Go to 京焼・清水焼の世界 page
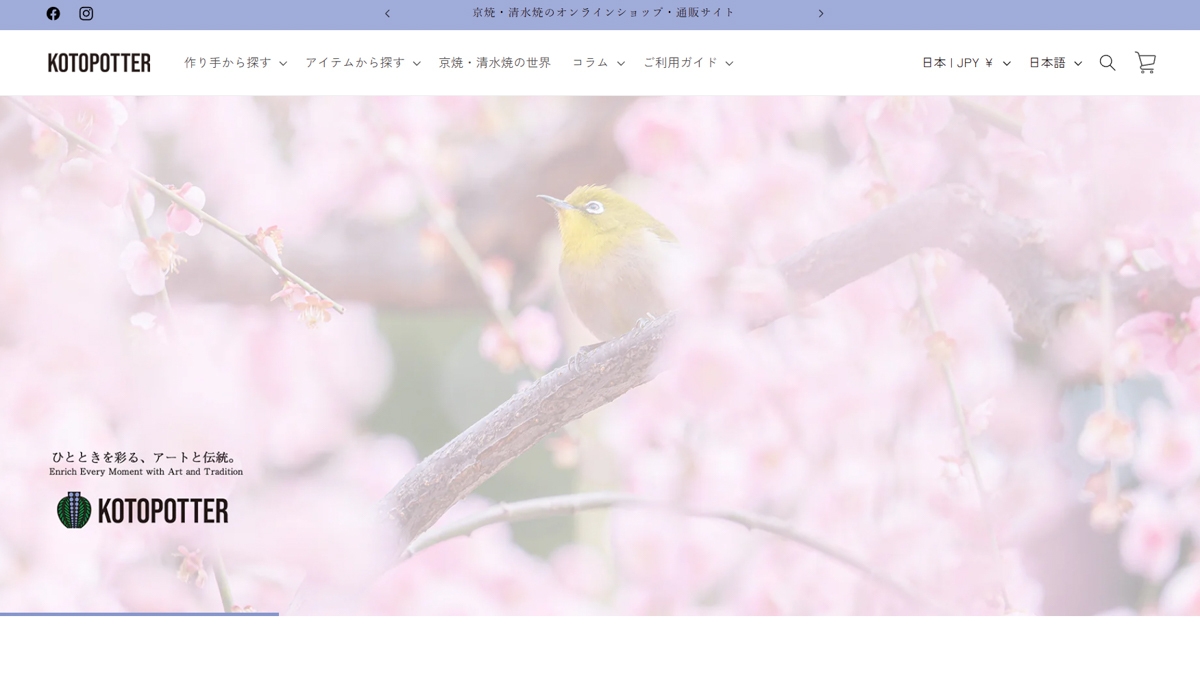Viewport: 1200px width, 675px height. pos(494,62)
